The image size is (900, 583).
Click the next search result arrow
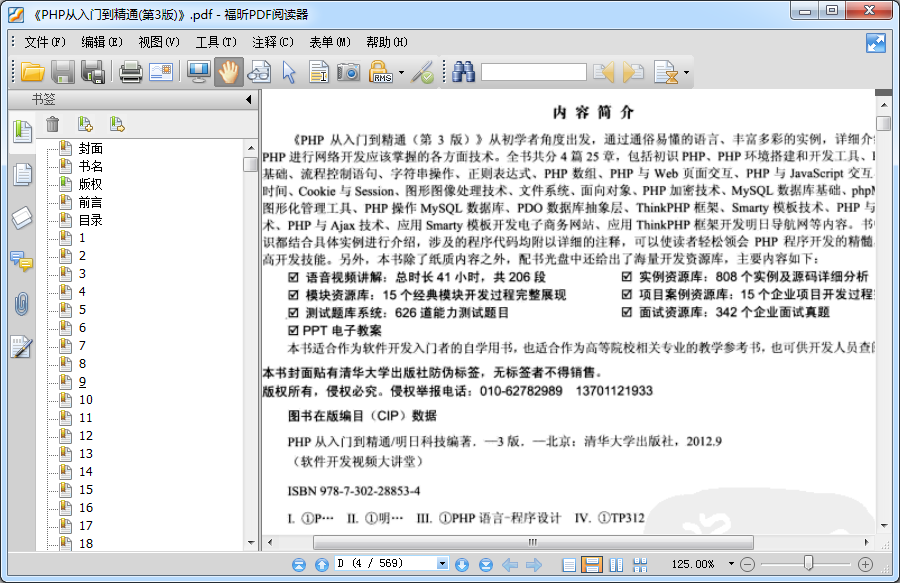633,72
